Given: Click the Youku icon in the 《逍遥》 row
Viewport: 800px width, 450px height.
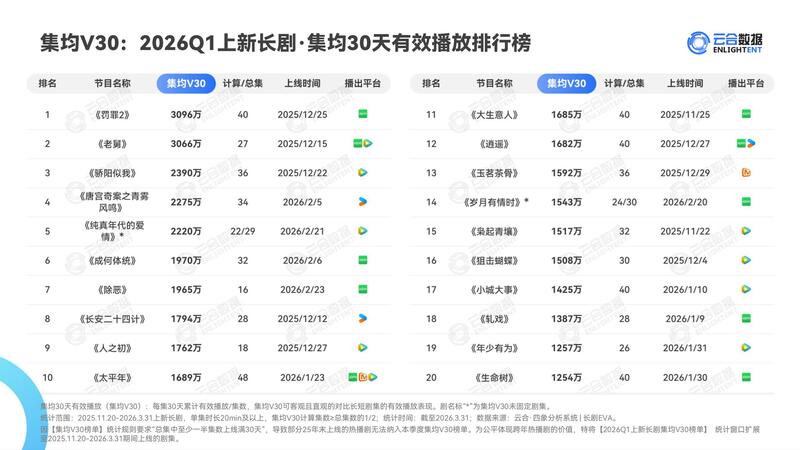Looking at the screenshot, I should [750, 144].
